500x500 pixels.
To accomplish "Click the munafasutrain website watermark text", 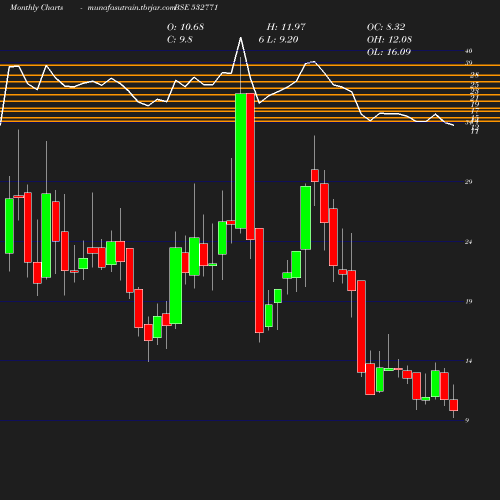I will pyautogui.click(x=131, y=7).
